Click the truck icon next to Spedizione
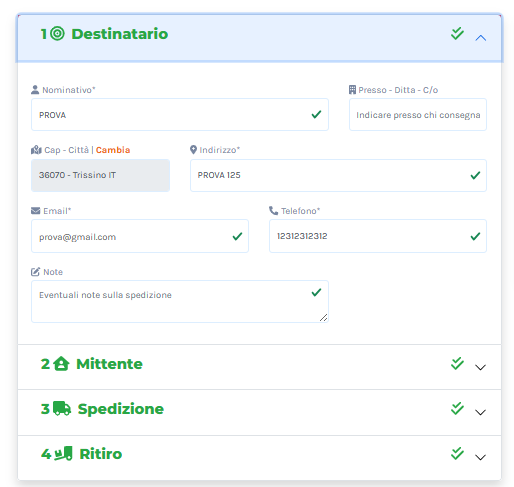 pos(62,409)
